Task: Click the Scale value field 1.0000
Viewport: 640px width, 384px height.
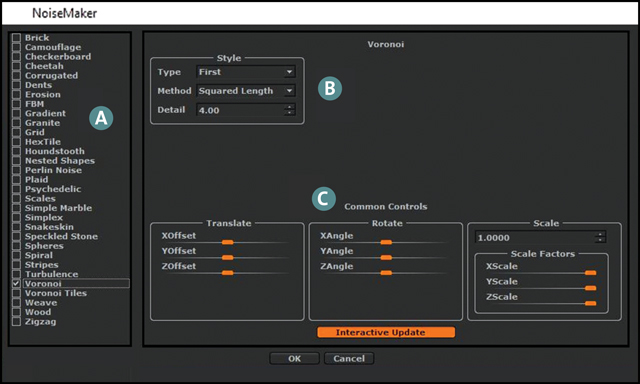Action: (535, 238)
